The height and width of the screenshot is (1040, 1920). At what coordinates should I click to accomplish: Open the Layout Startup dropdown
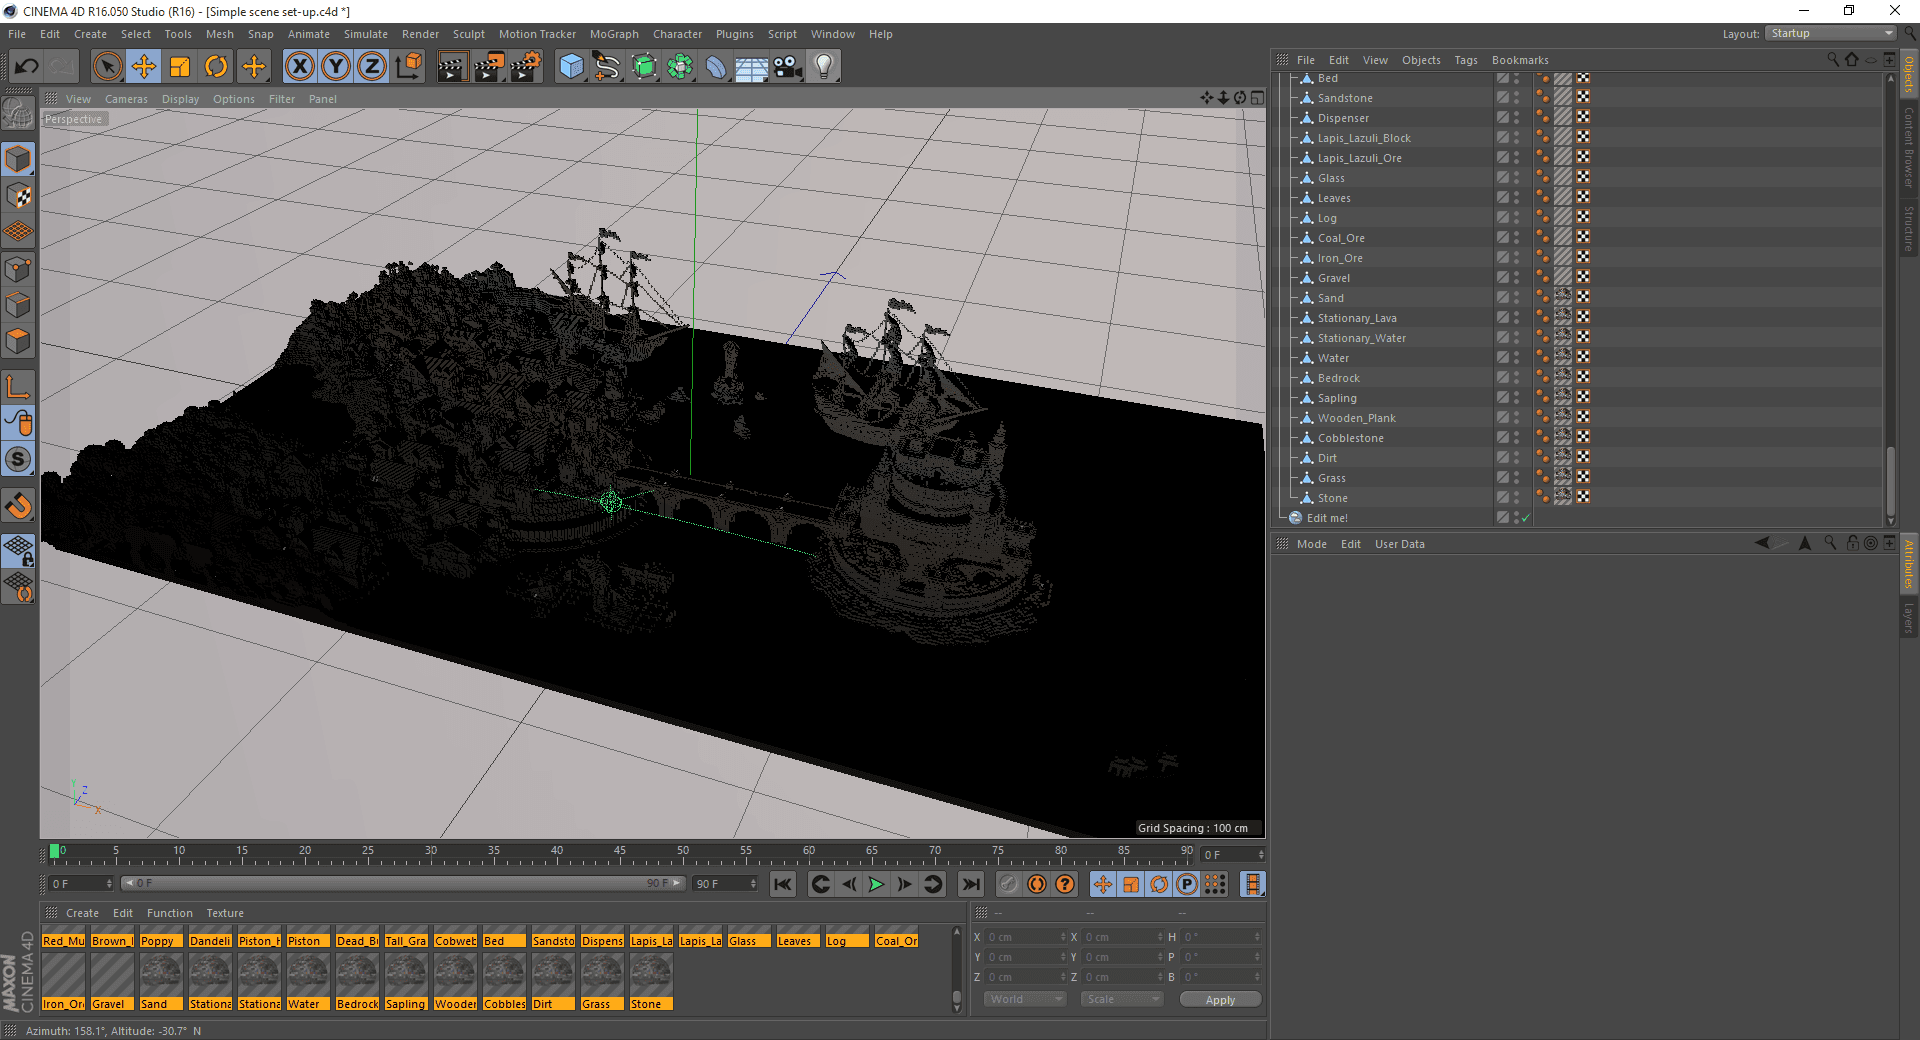(x=1831, y=33)
